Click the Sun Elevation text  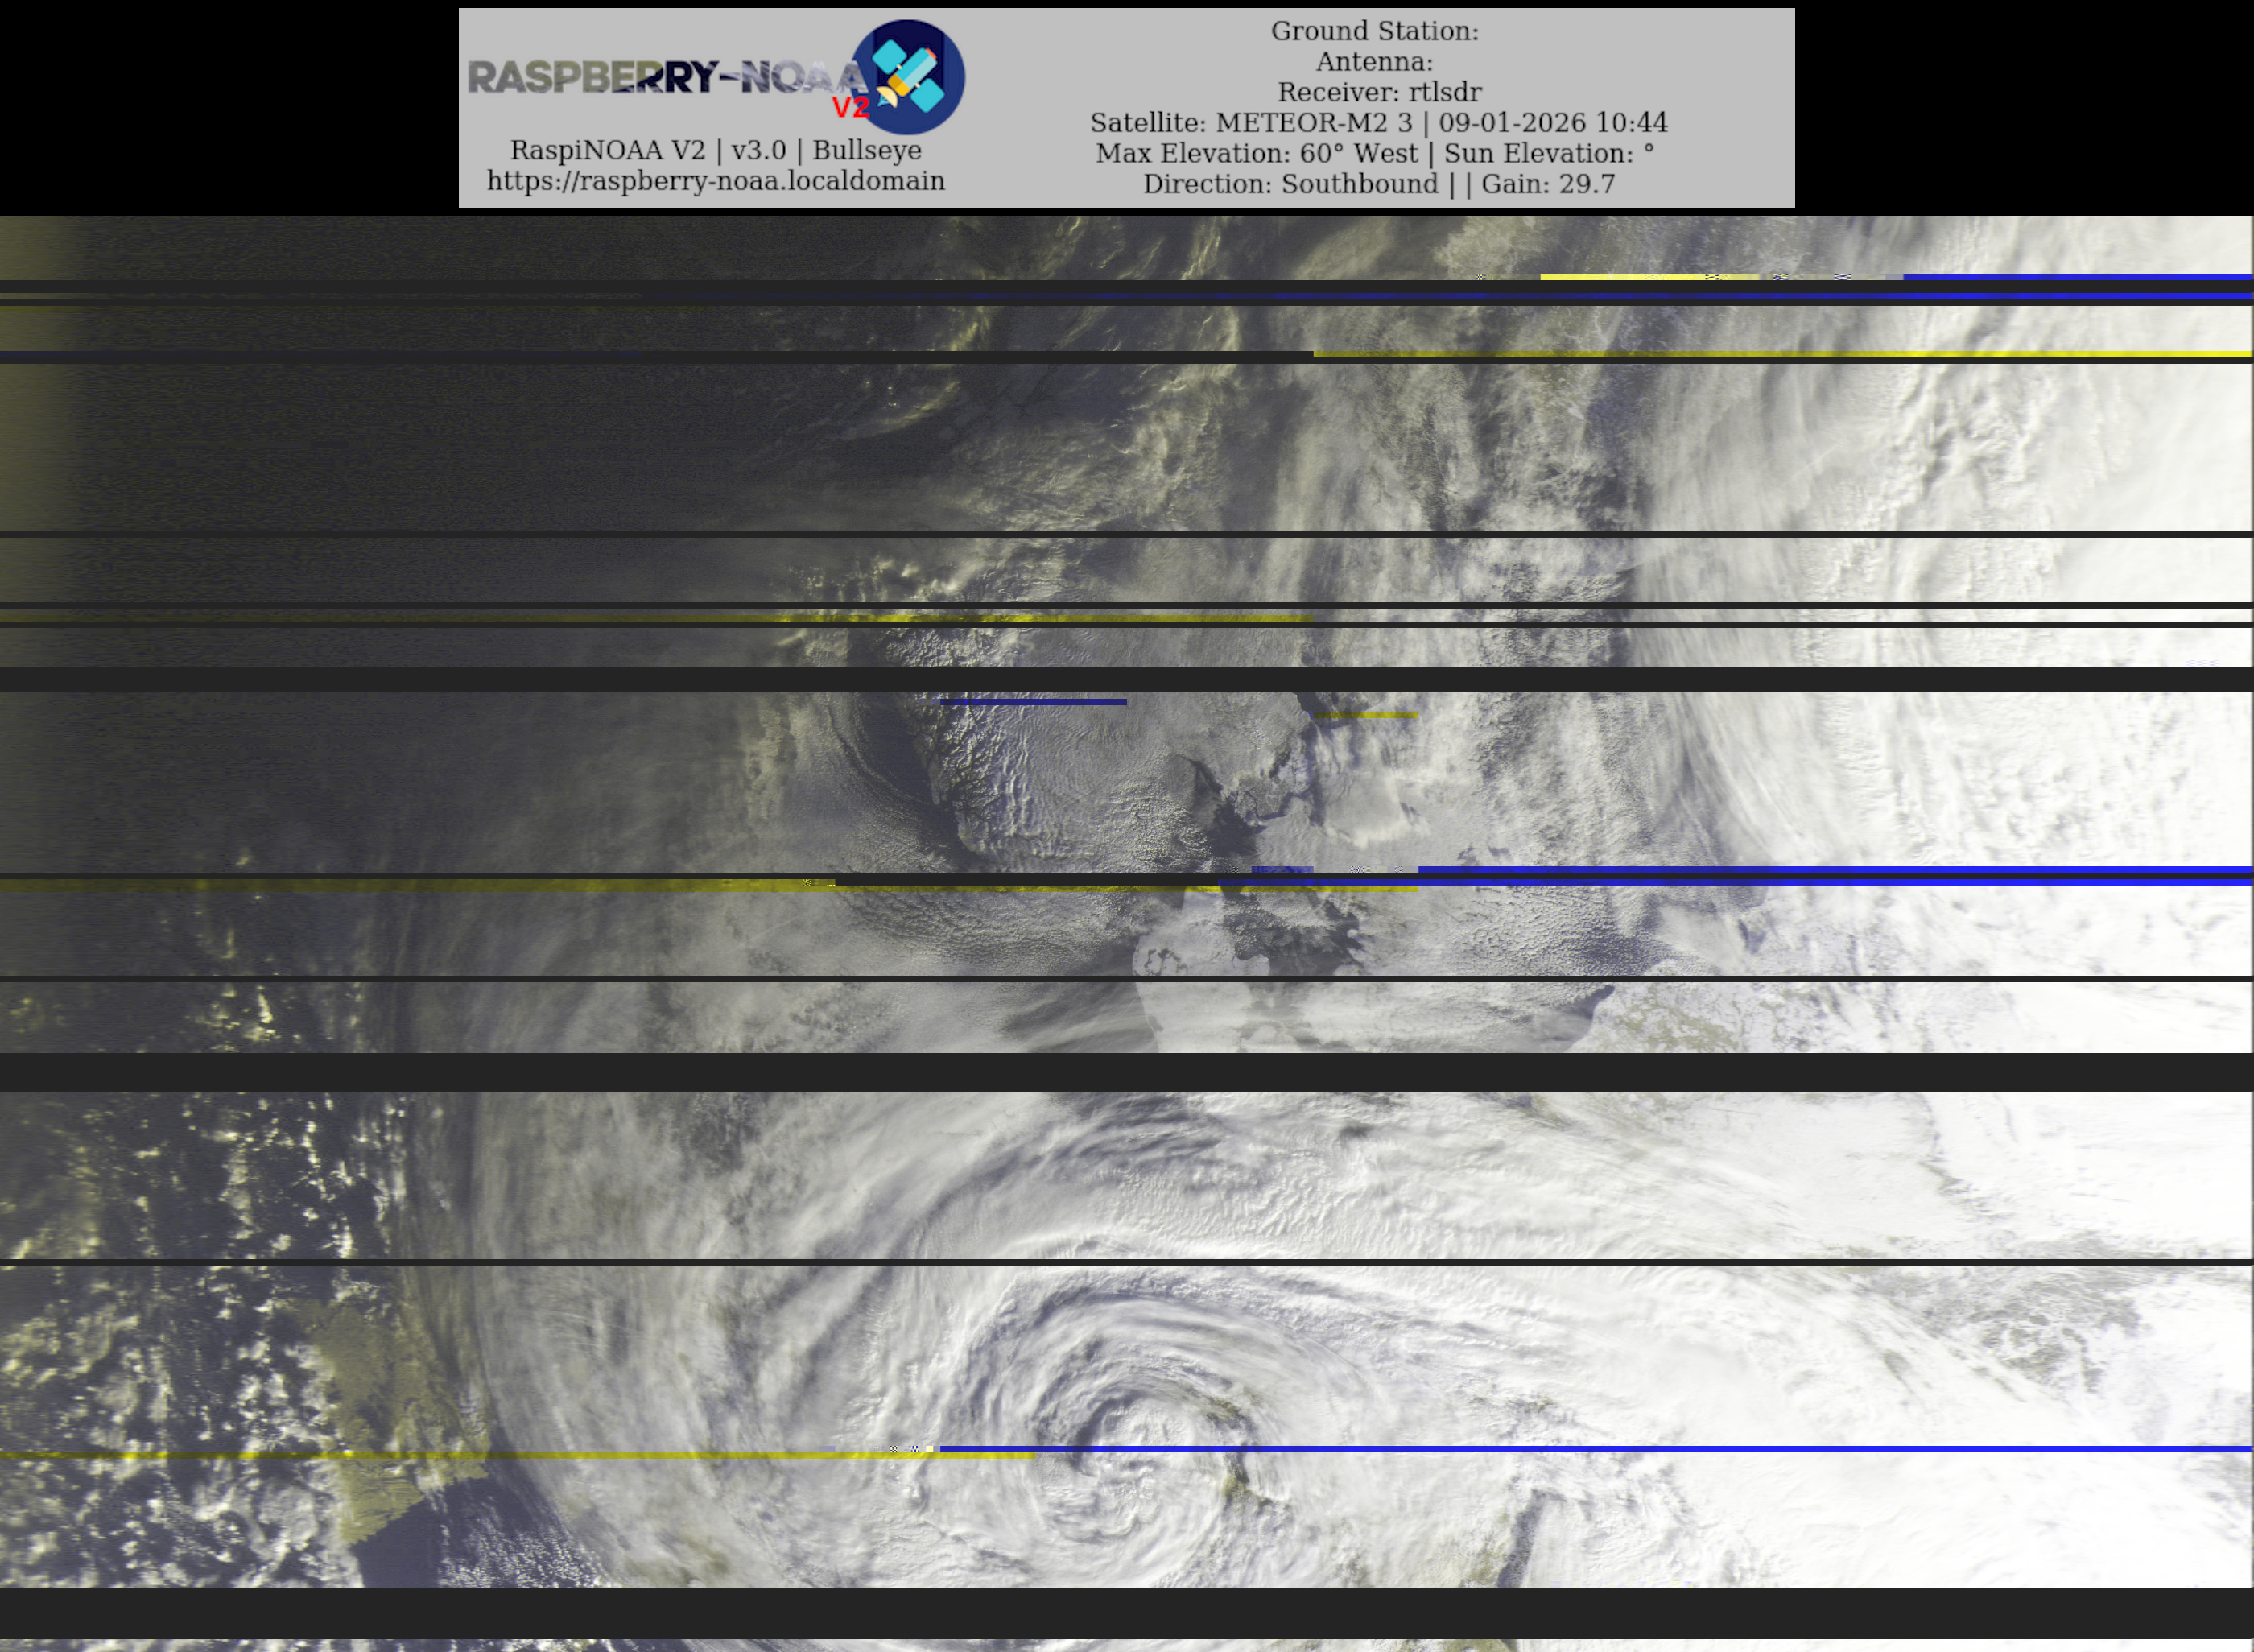coord(1548,154)
